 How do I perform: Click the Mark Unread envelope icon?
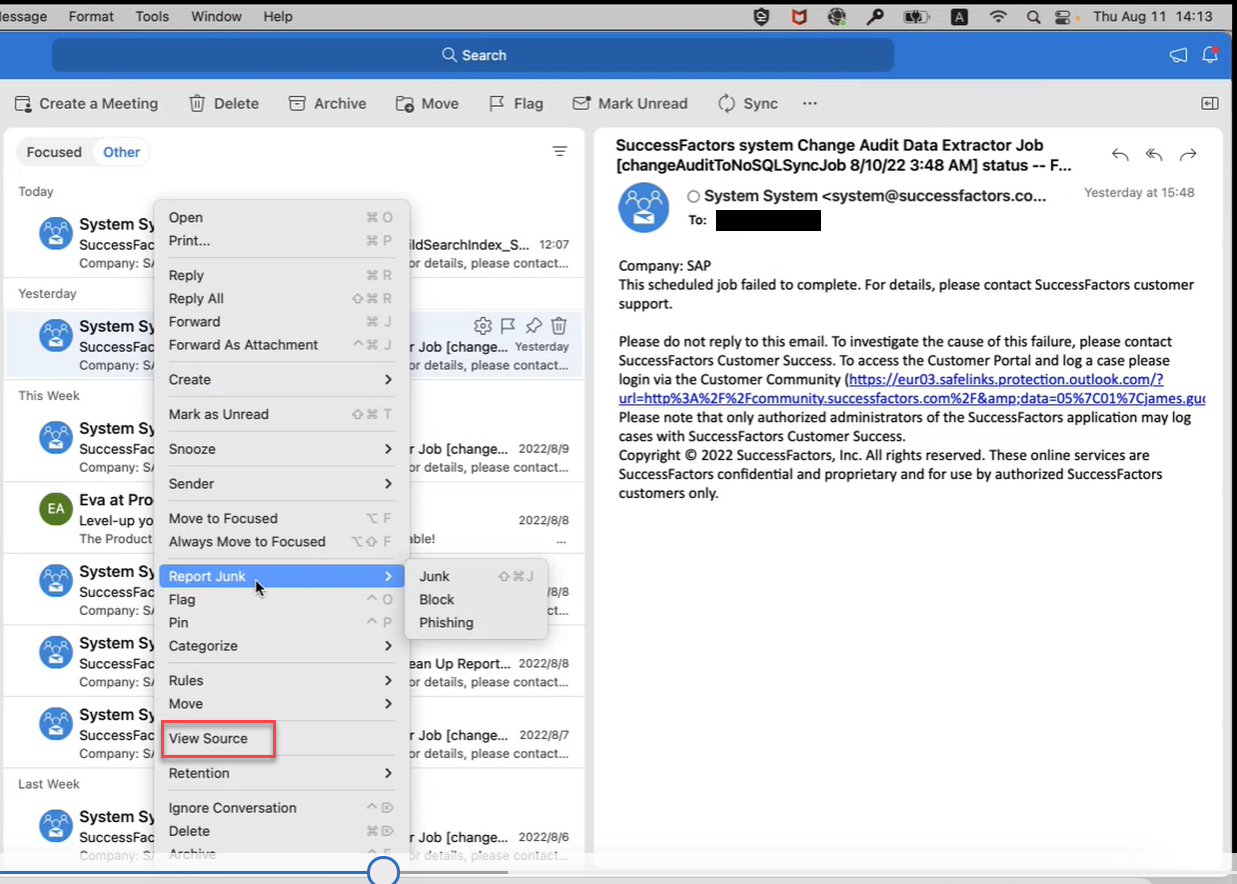click(x=581, y=104)
